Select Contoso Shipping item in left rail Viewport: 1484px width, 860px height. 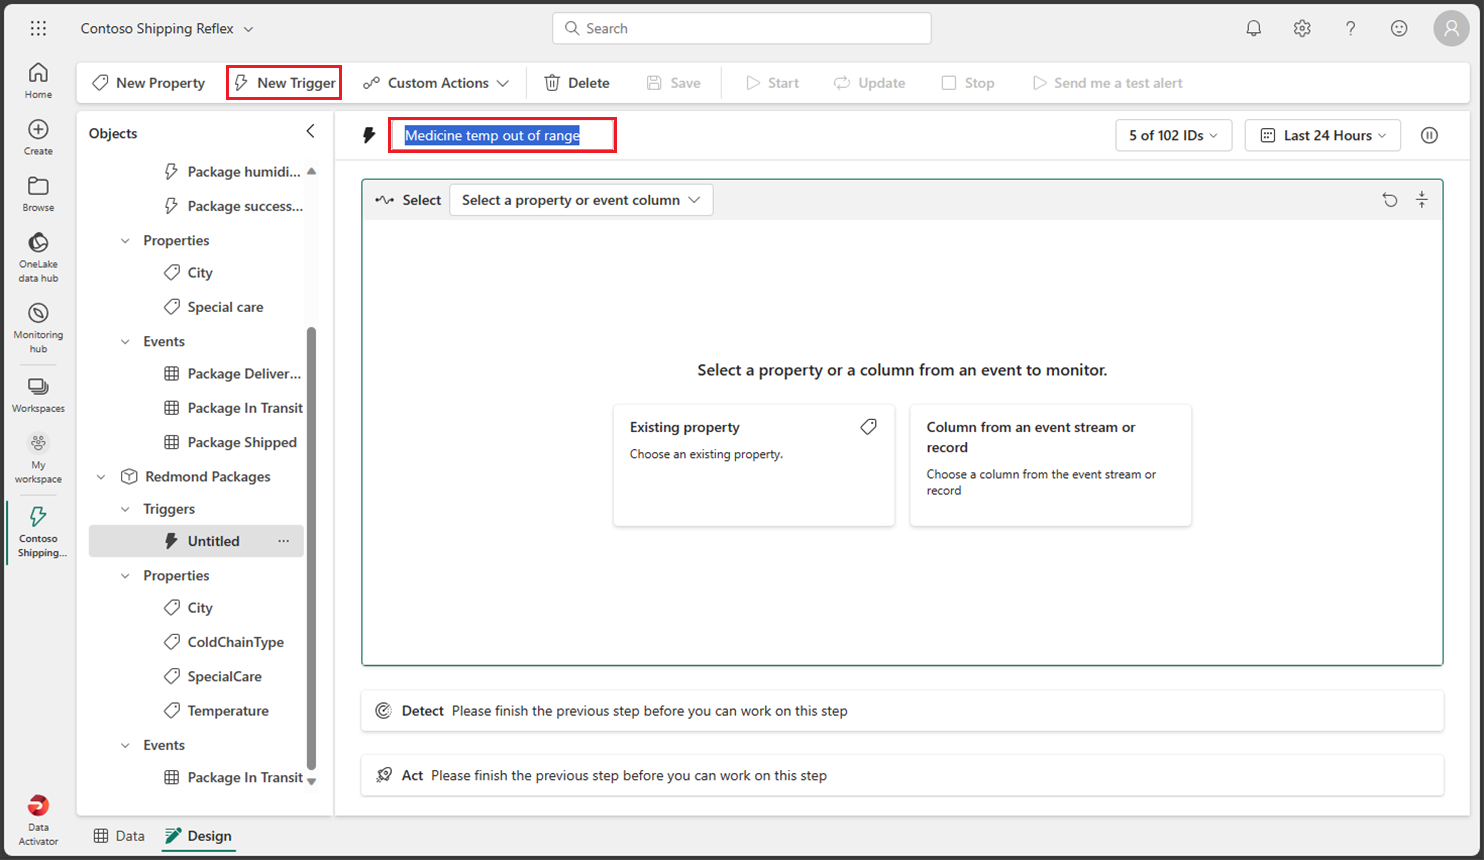pyautogui.click(x=38, y=532)
